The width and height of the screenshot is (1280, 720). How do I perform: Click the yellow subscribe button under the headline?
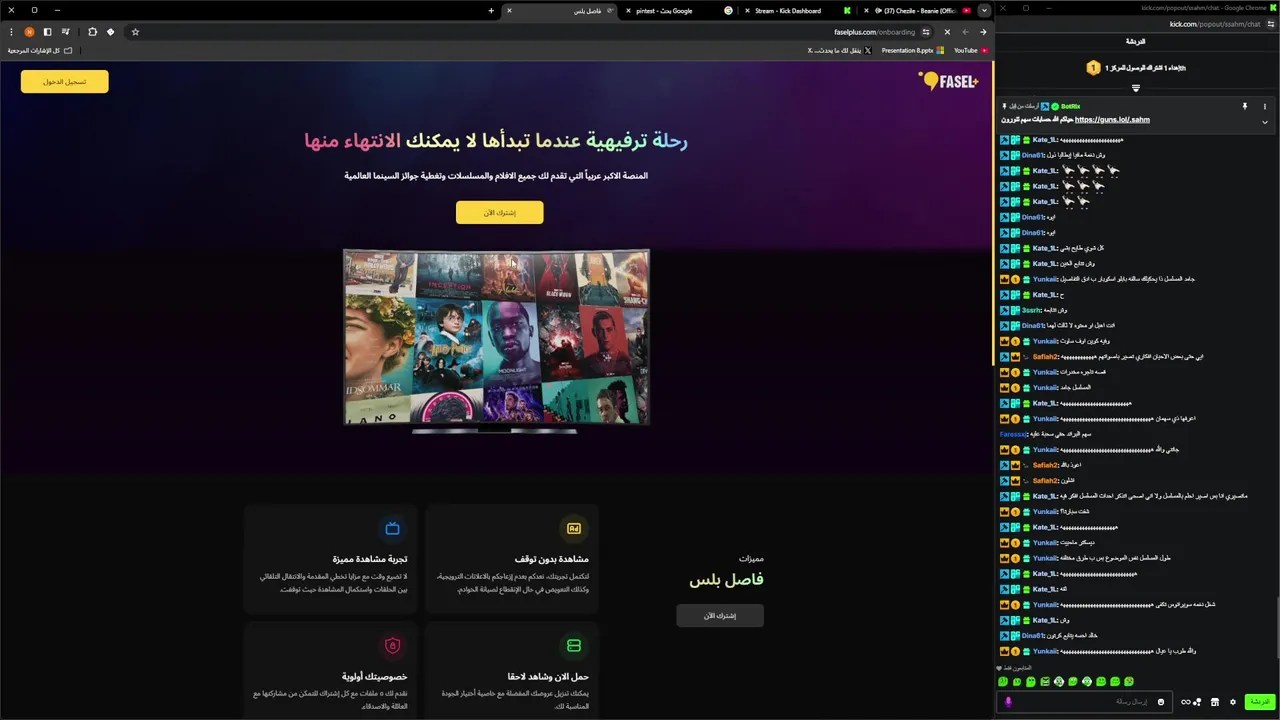point(499,212)
